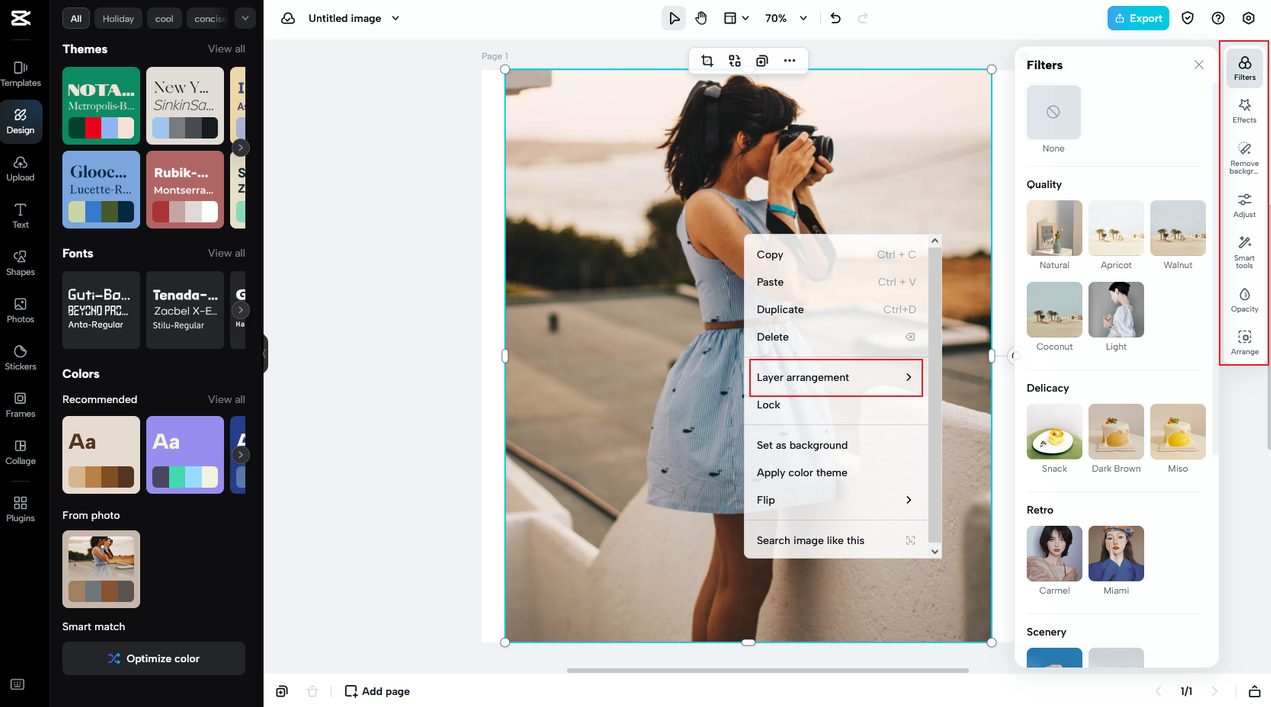Click the undo arrow in top toolbar
The height and width of the screenshot is (707, 1271).
pos(836,18)
